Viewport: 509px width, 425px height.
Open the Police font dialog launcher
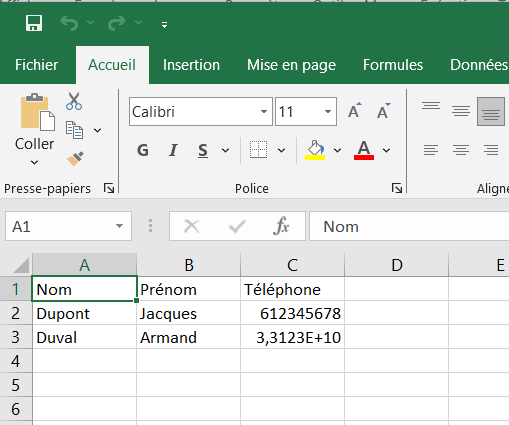pos(397,188)
